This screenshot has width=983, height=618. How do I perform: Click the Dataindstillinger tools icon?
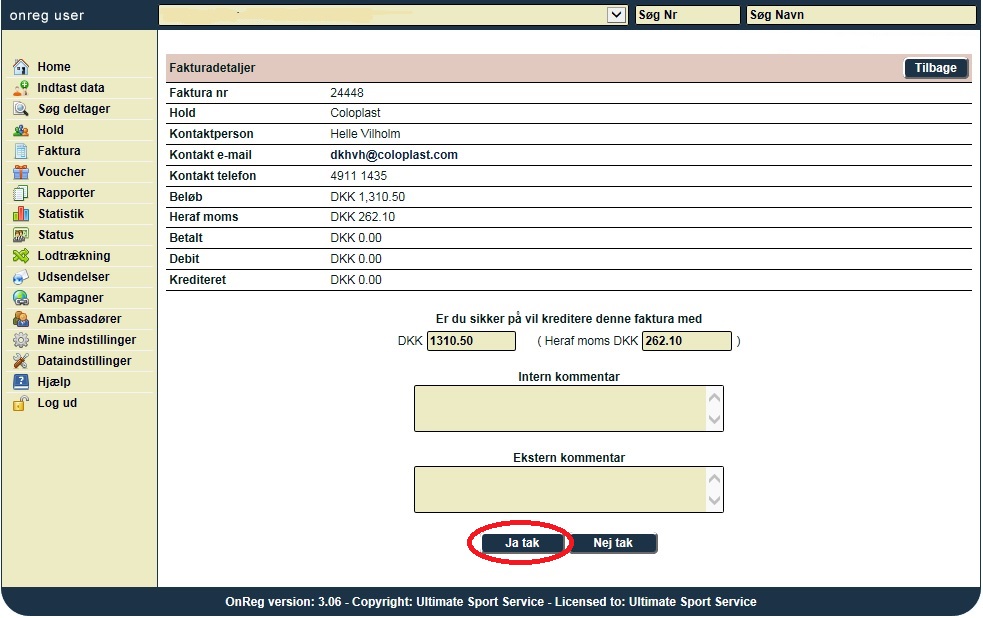click(21, 360)
